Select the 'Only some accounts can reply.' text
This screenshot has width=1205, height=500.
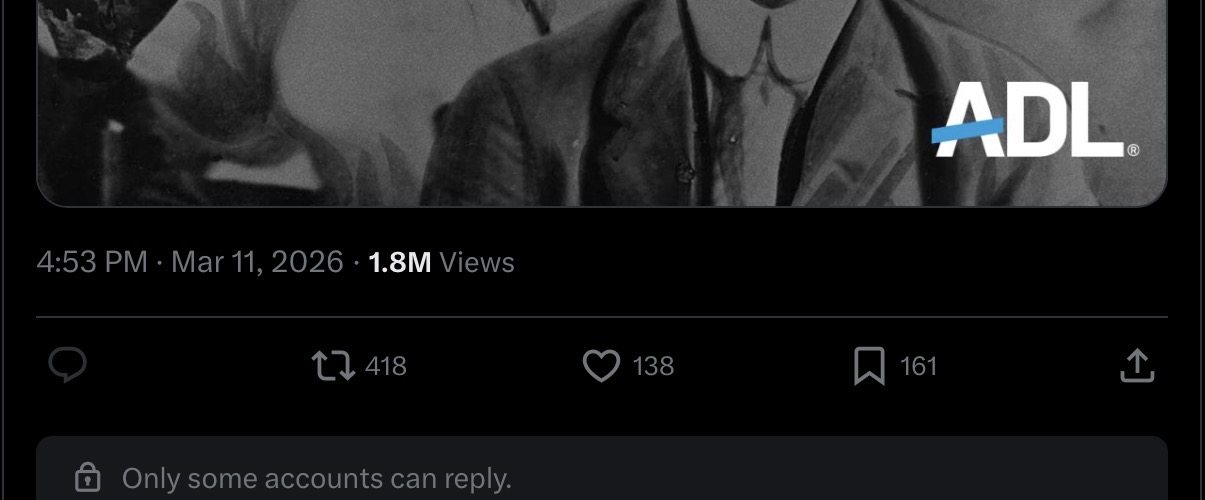317,478
